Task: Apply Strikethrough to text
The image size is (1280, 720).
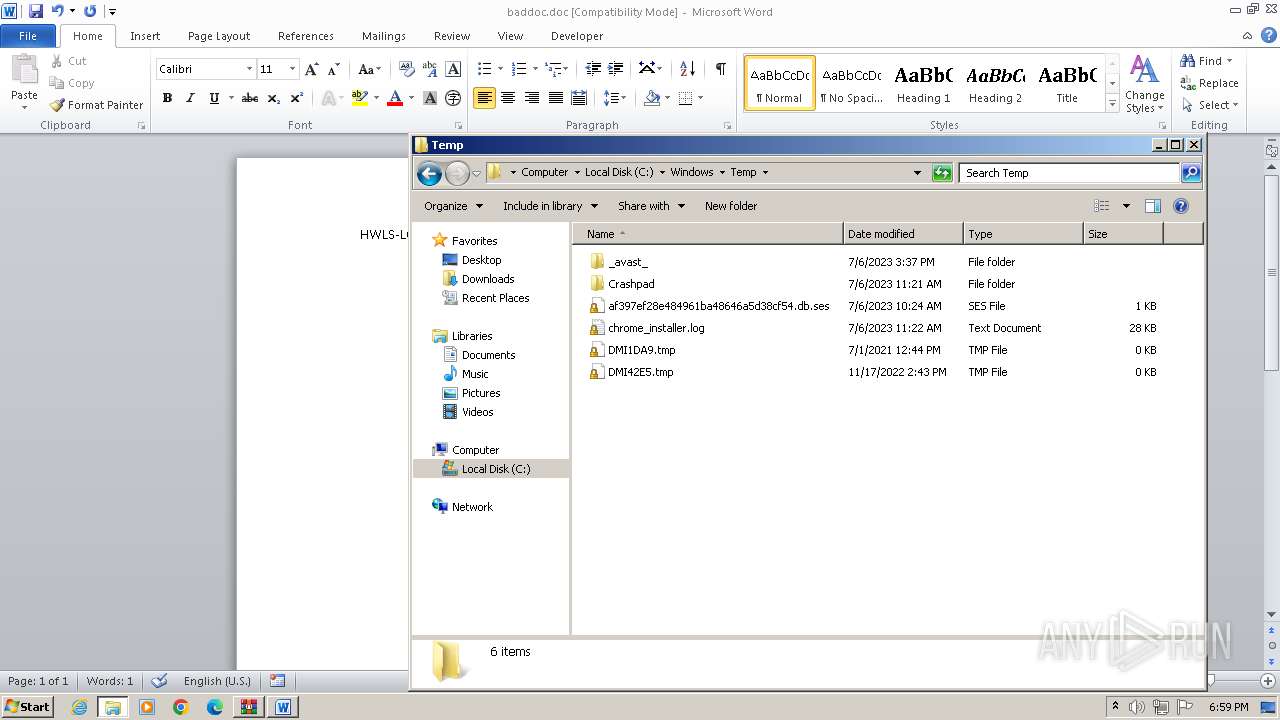Action: [x=250, y=98]
